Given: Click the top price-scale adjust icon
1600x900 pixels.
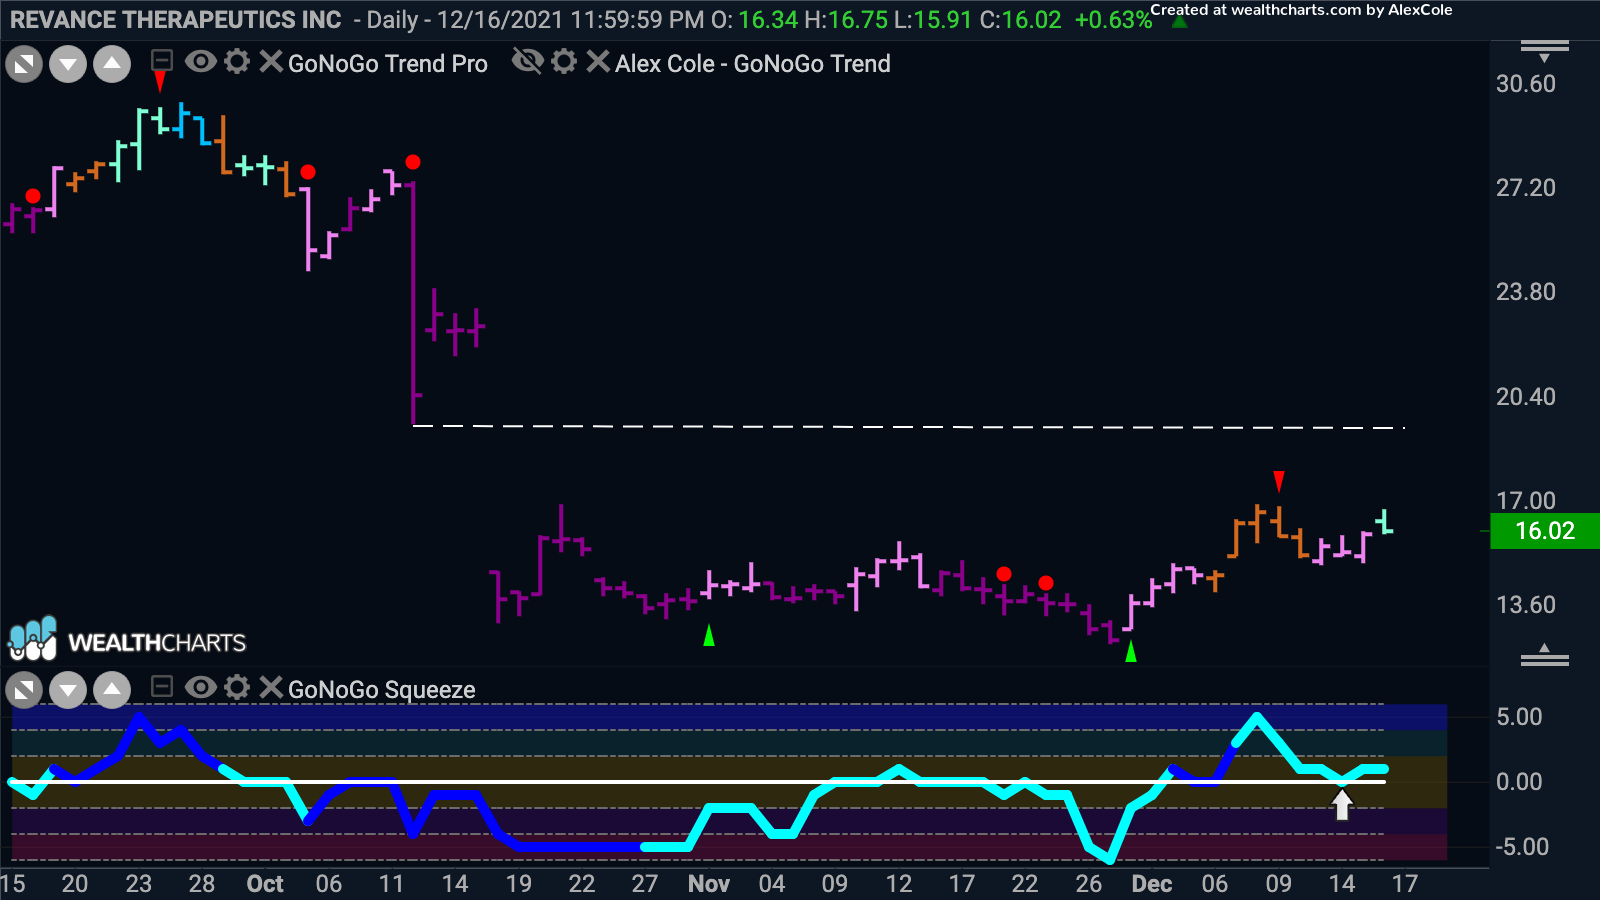Looking at the screenshot, I should pyautogui.click(x=1544, y=50).
